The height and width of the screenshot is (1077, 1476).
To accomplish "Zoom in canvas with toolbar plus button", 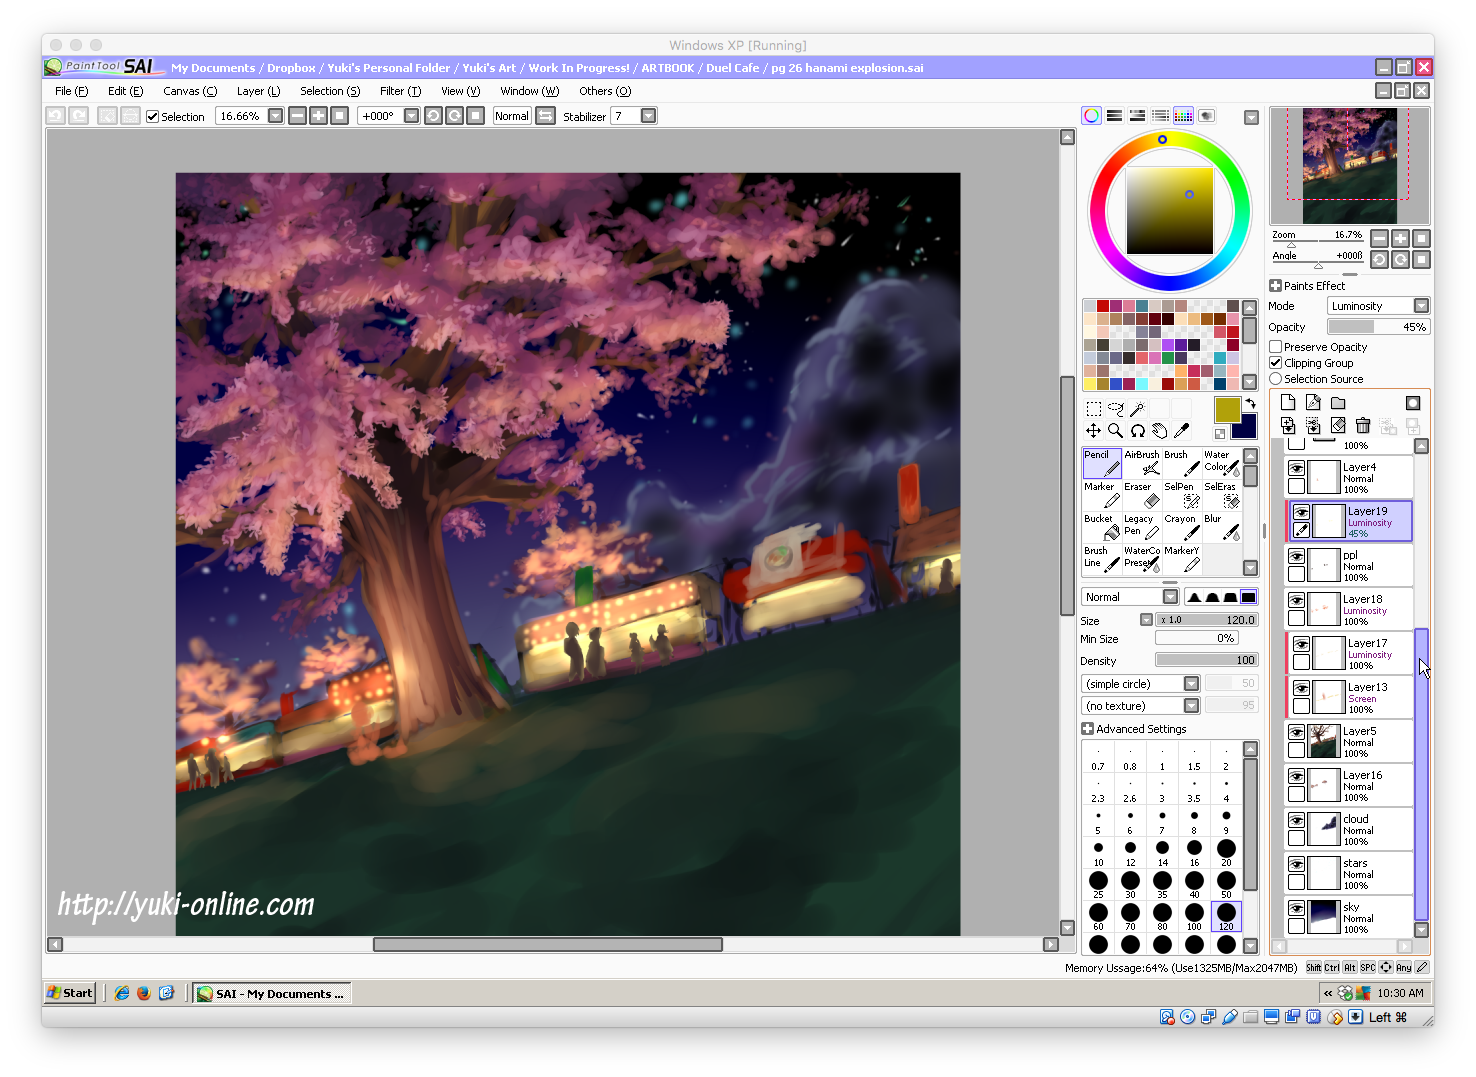I will click(x=318, y=116).
